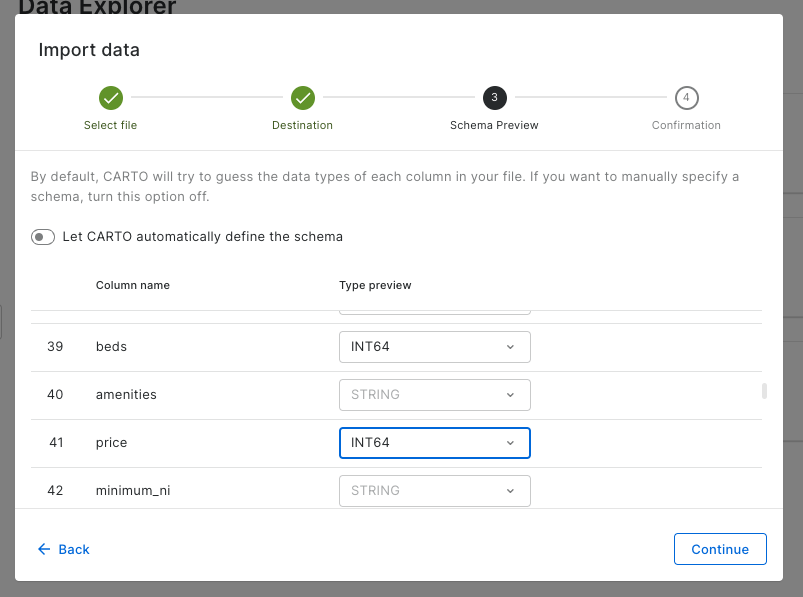Image resolution: width=803 pixels, height=597 pixels.
Task: Click chevron arrow in price type dropdown
Action: 510,443
